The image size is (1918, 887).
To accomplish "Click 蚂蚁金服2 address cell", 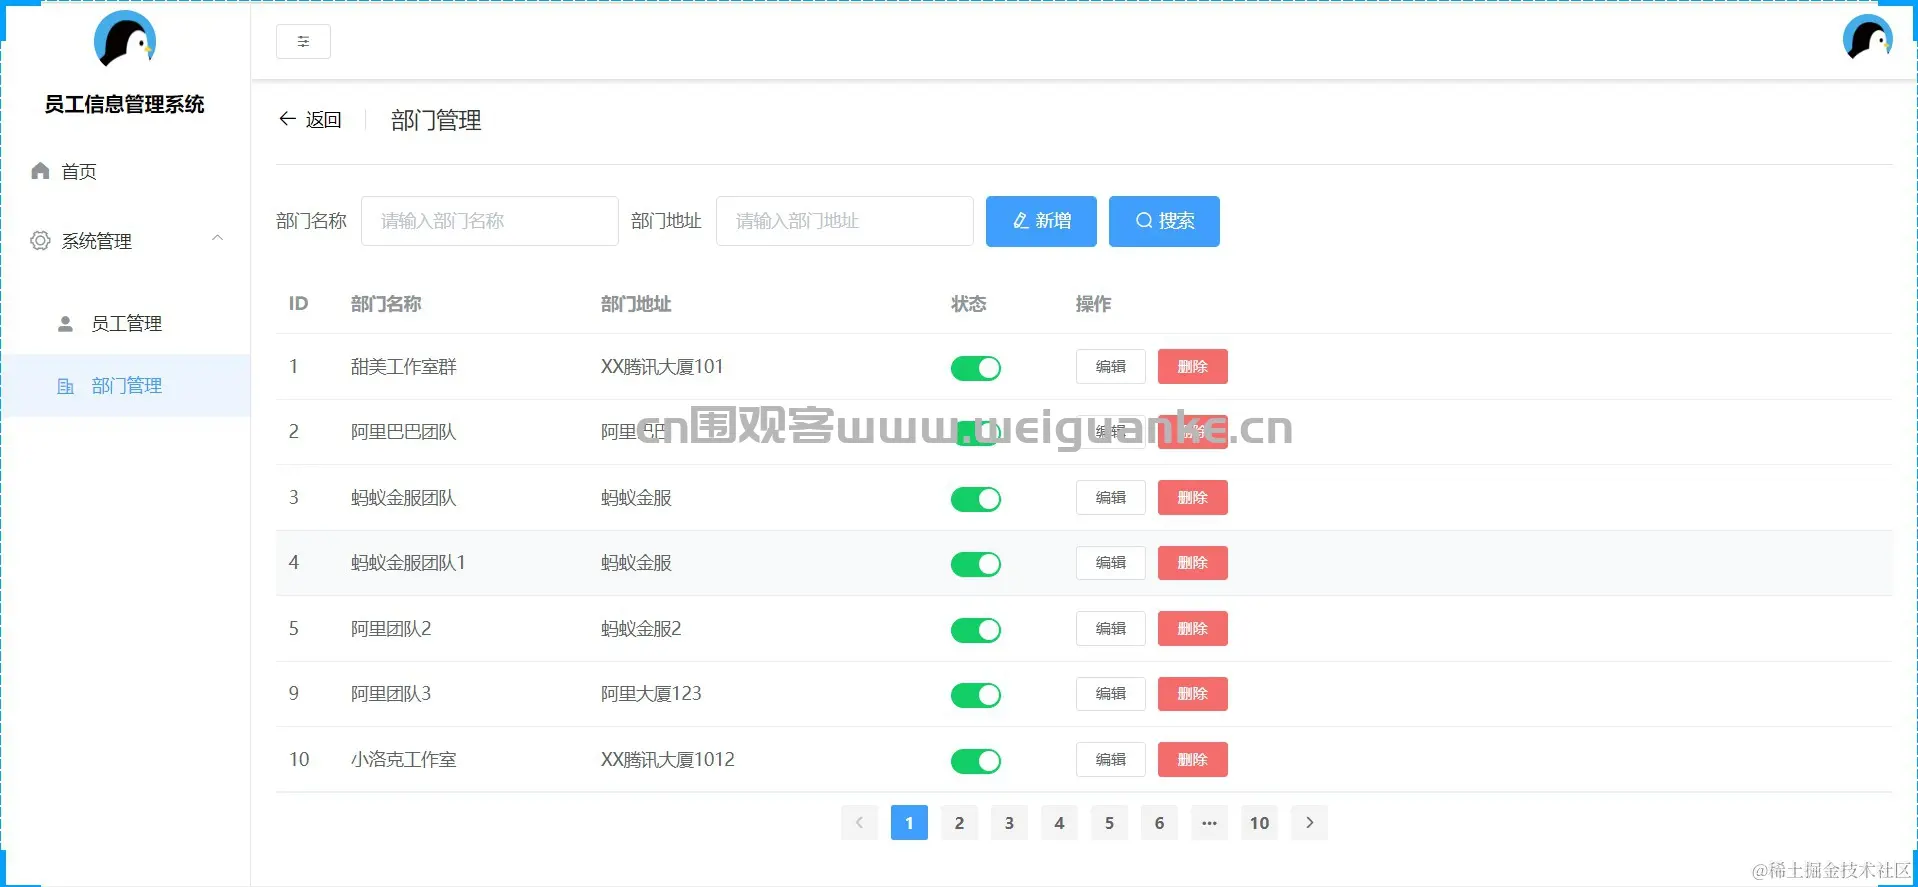I will 641,629.
